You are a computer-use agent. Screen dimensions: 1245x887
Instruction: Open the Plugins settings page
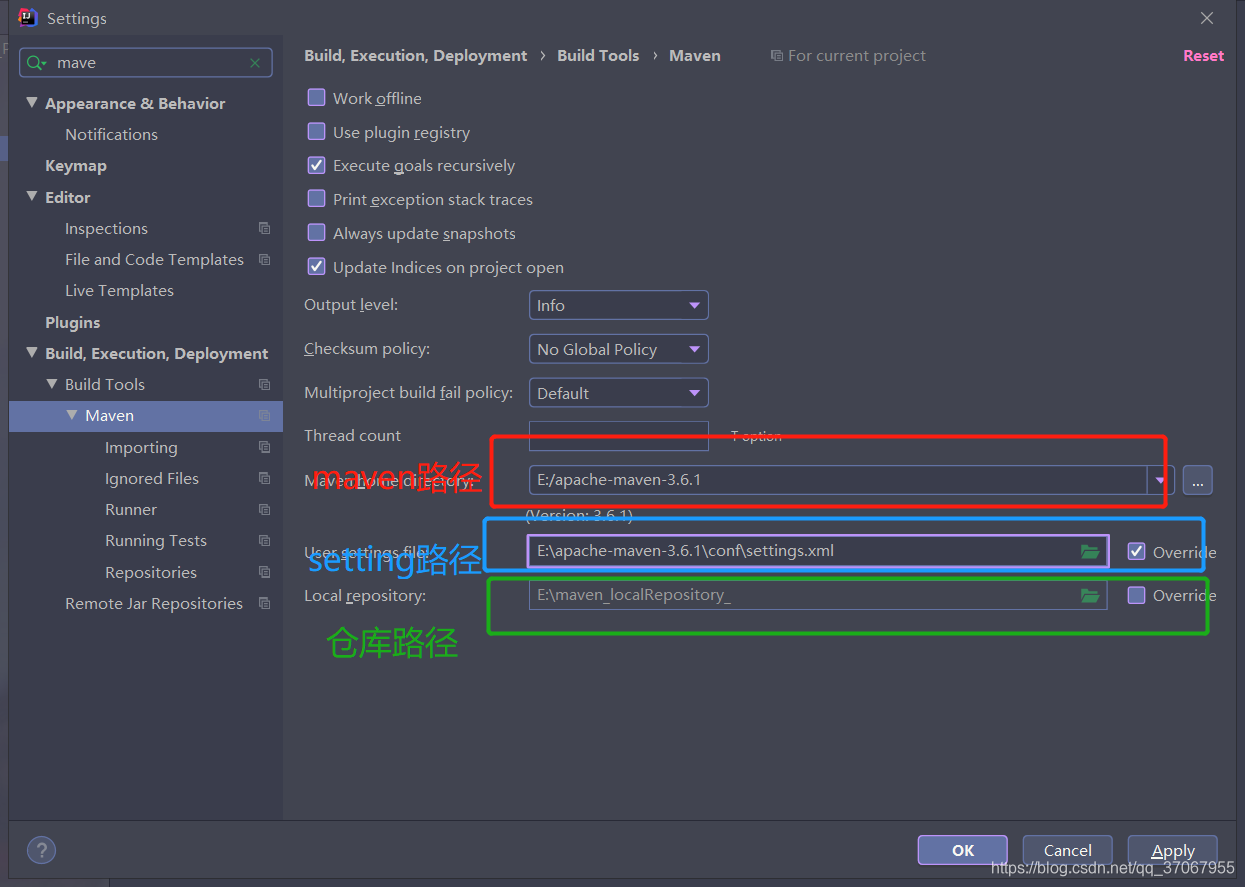pos(72,322)
